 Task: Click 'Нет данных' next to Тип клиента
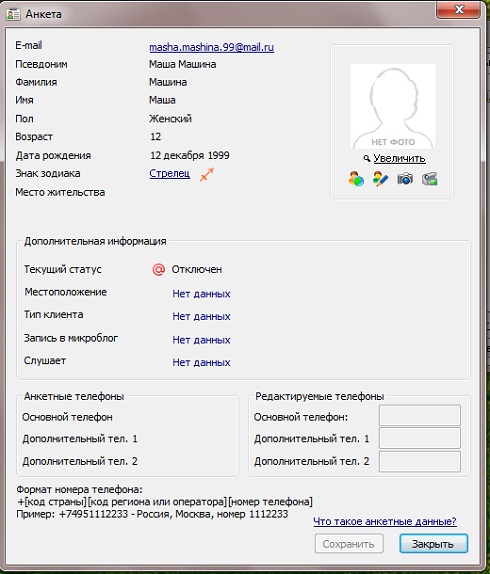201,316
